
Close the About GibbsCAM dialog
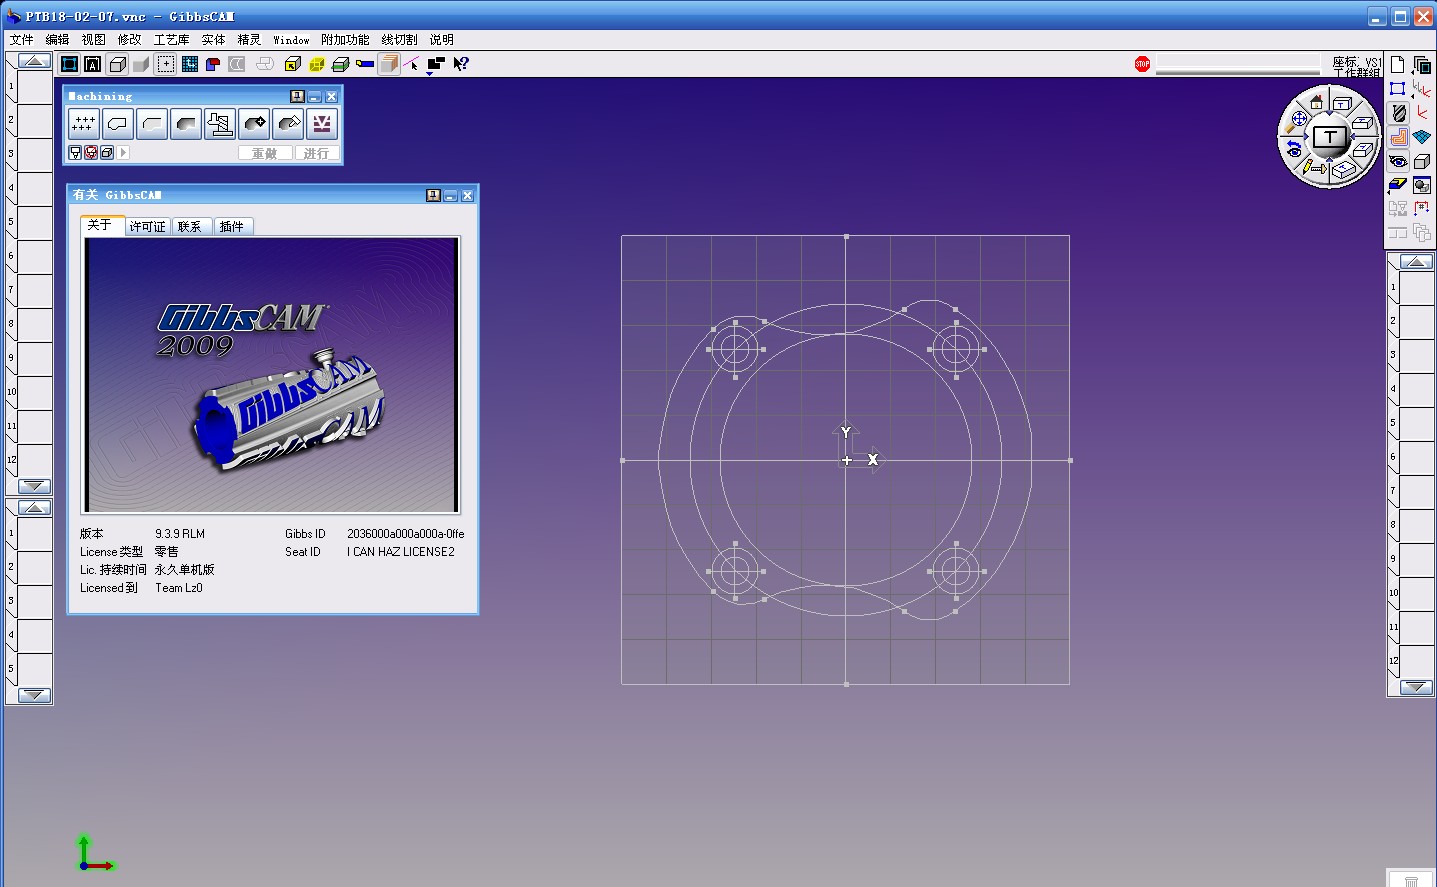point(467,195)
